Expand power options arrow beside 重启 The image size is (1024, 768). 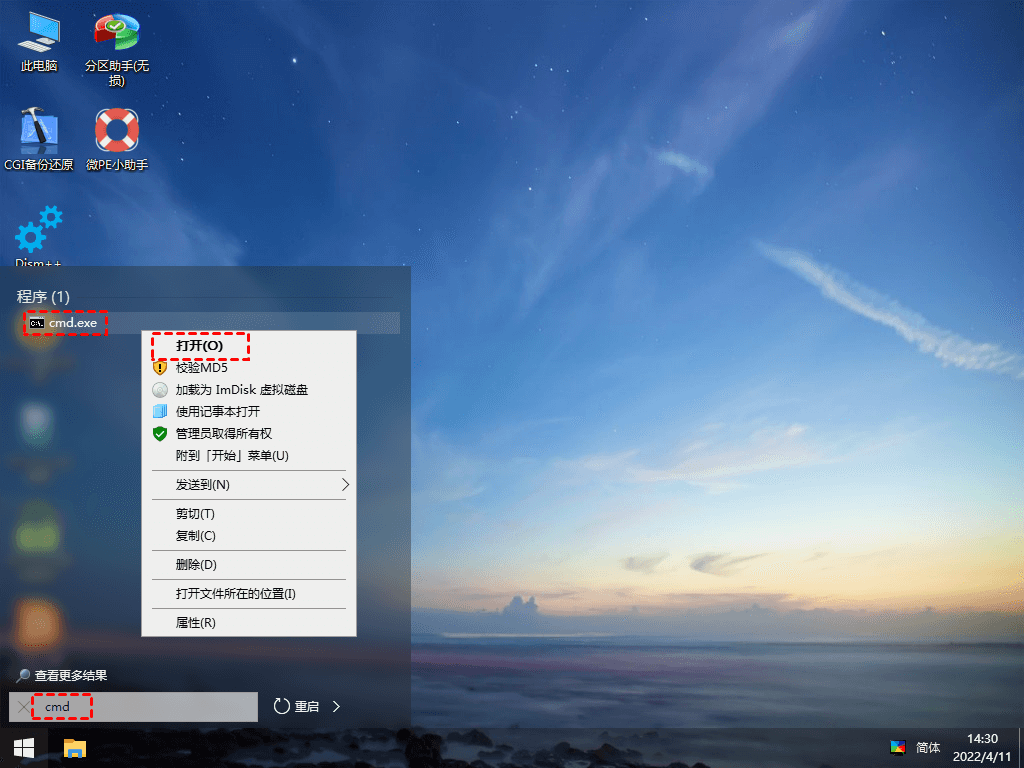[x=336, y=707]
